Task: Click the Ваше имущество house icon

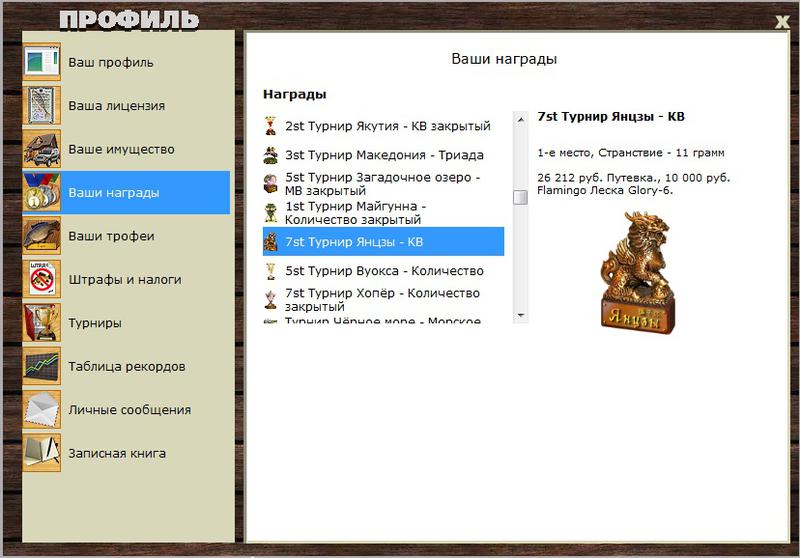Action: pos(41,149)
